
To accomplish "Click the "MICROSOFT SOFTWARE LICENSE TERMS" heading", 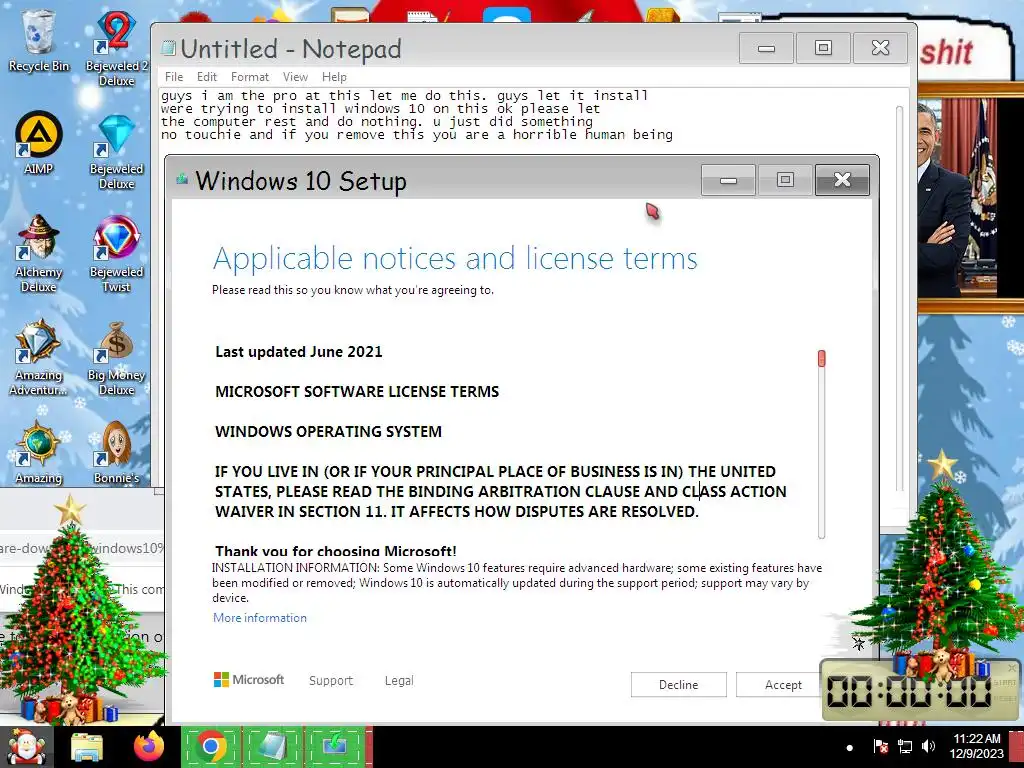I will click(357, 391).
